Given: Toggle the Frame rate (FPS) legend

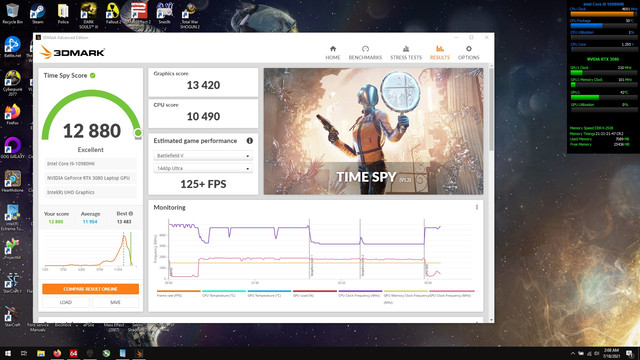Looking at the screenshot, I should pyautogui.click(x=178, y=293).
